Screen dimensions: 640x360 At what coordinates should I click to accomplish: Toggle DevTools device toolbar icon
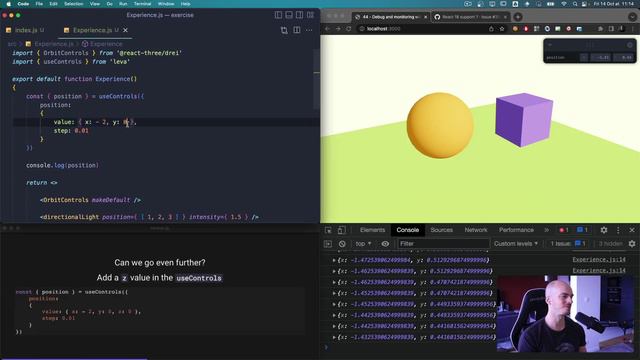click(x=341, y=230)
